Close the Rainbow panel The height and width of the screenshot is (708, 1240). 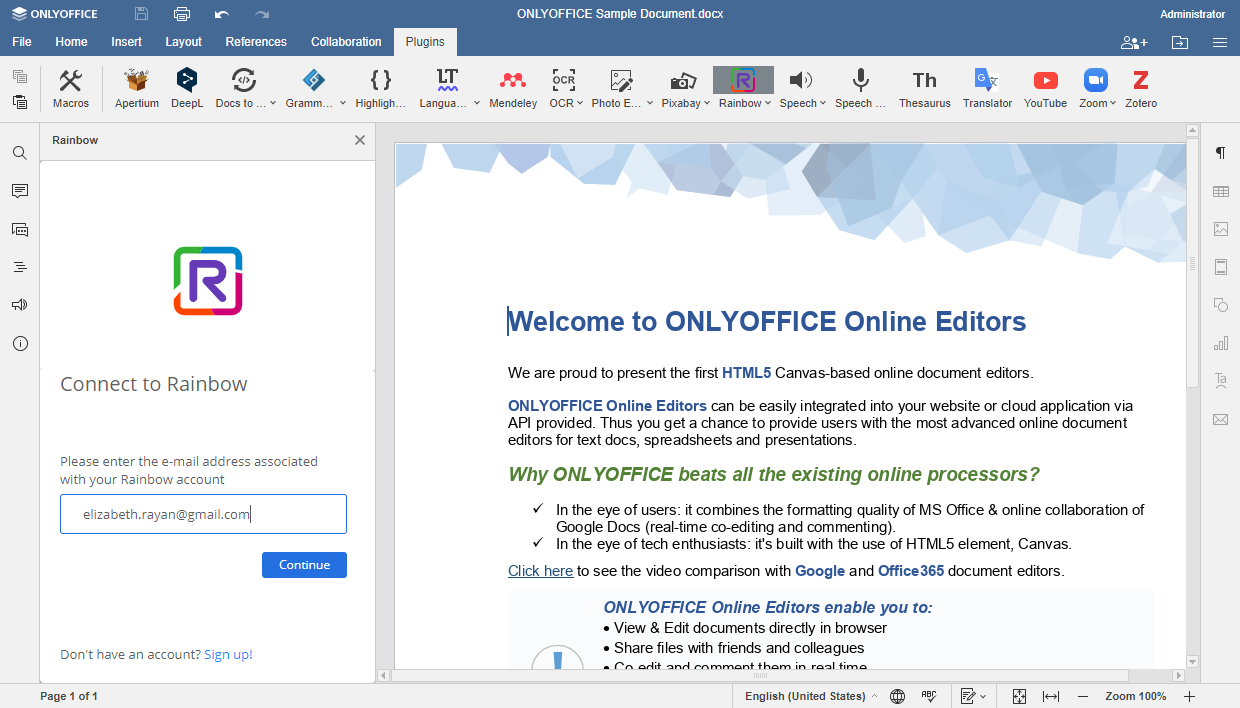coord(360,140)
